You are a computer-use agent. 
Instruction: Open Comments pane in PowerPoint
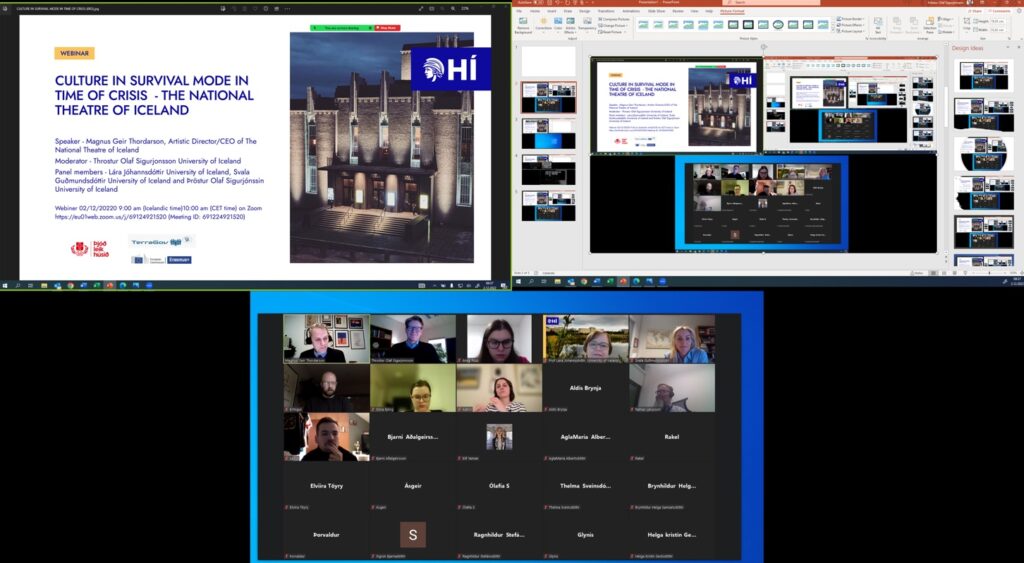[999, 11]
